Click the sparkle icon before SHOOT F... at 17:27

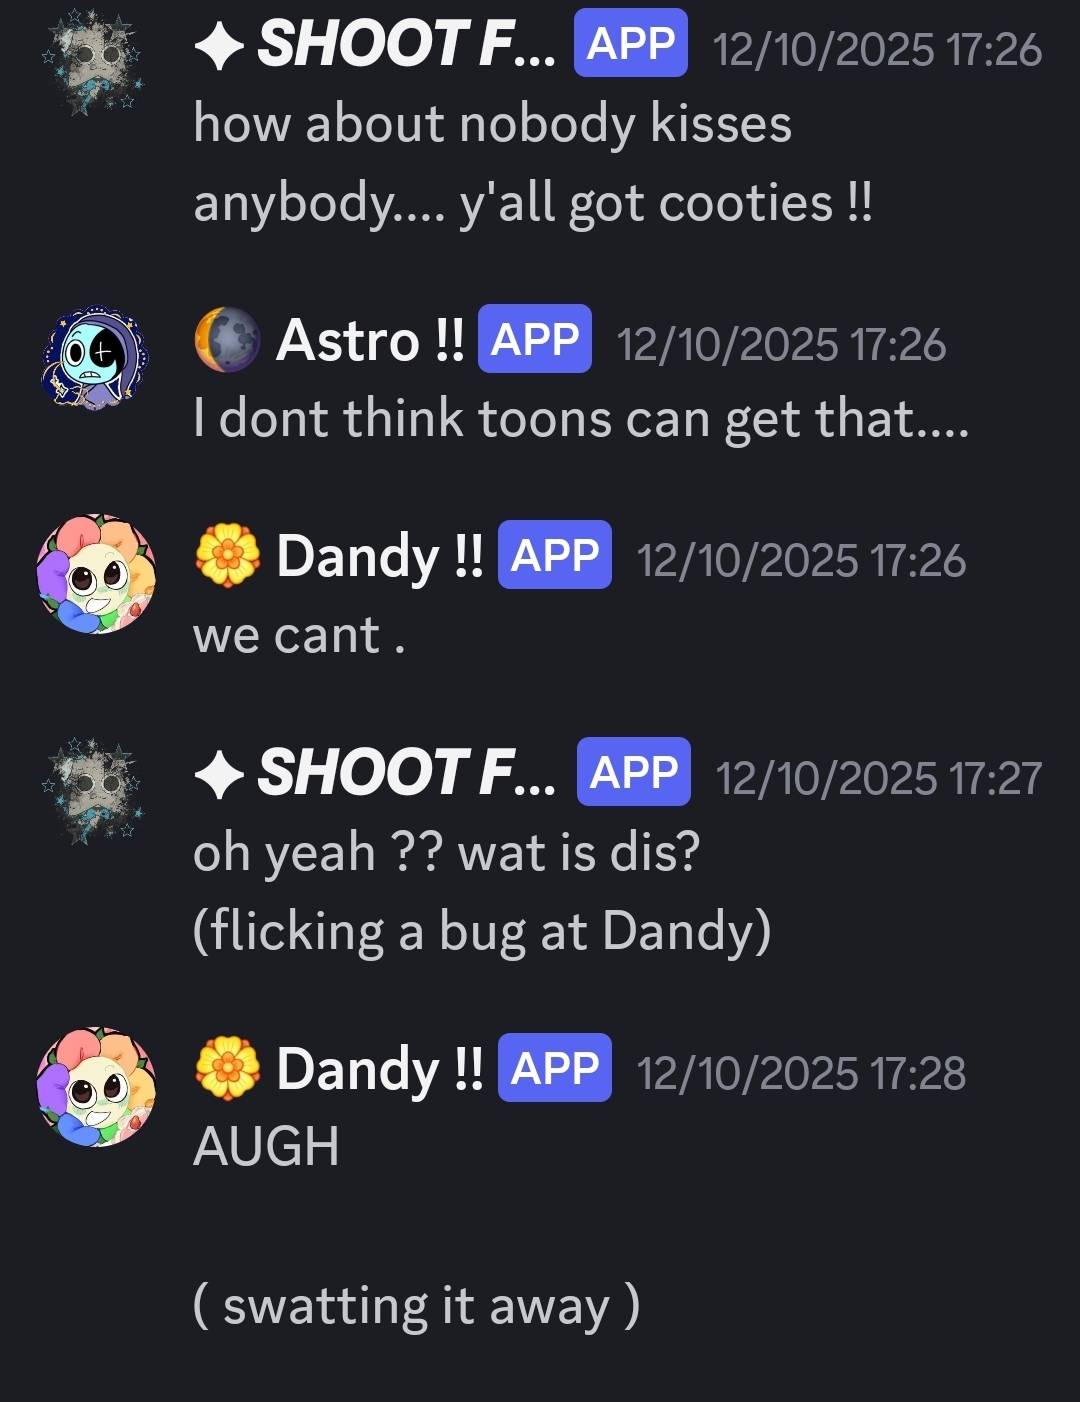pos(220,775)
